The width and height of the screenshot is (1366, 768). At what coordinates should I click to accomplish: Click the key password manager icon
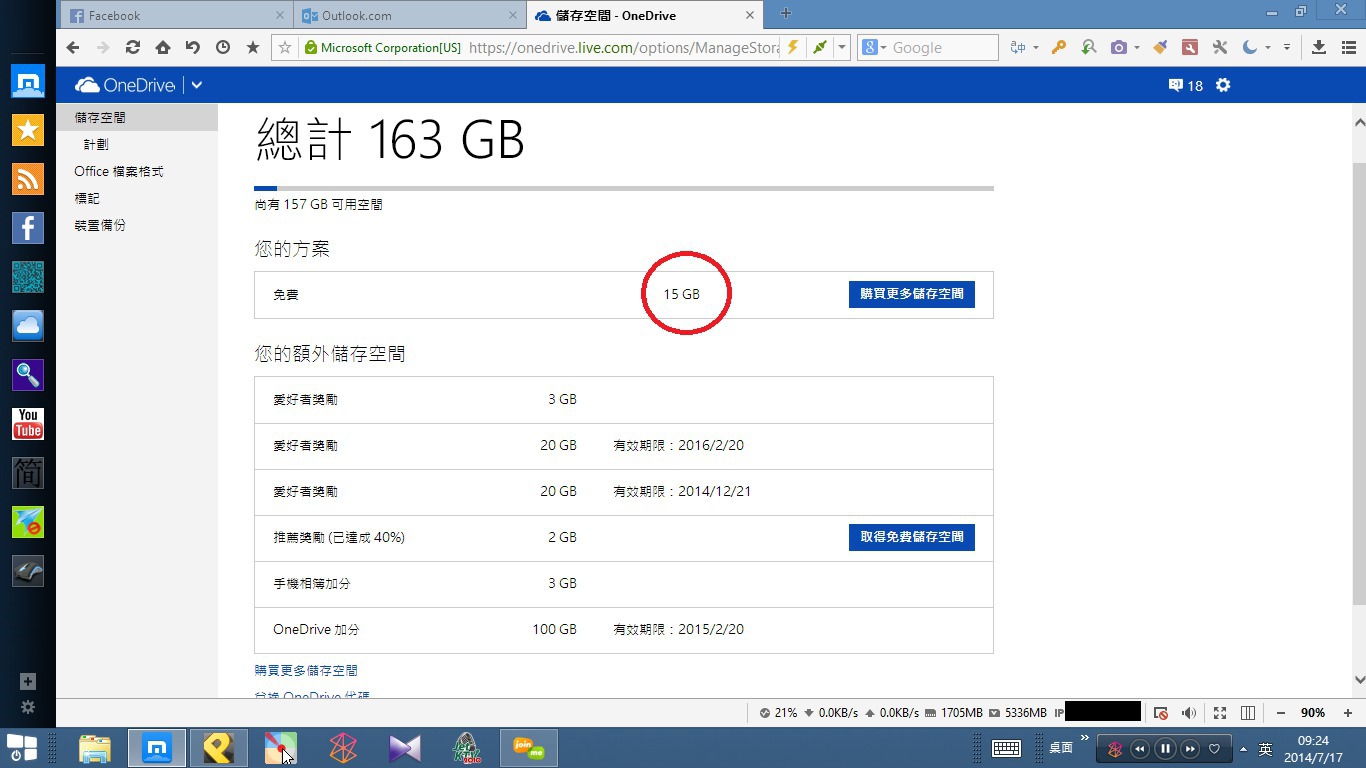coord(1058,47)
